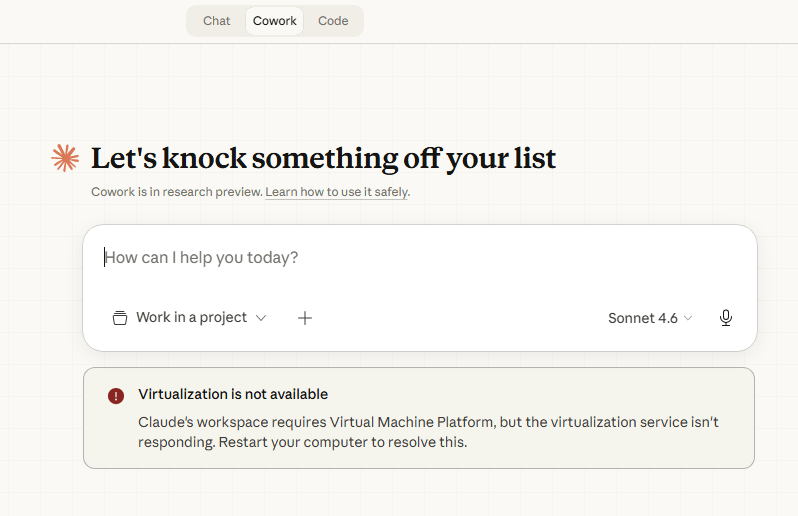Screen dimensions: 798x516
Task: Open the Code tab
Action: click(x=333, y=21)
